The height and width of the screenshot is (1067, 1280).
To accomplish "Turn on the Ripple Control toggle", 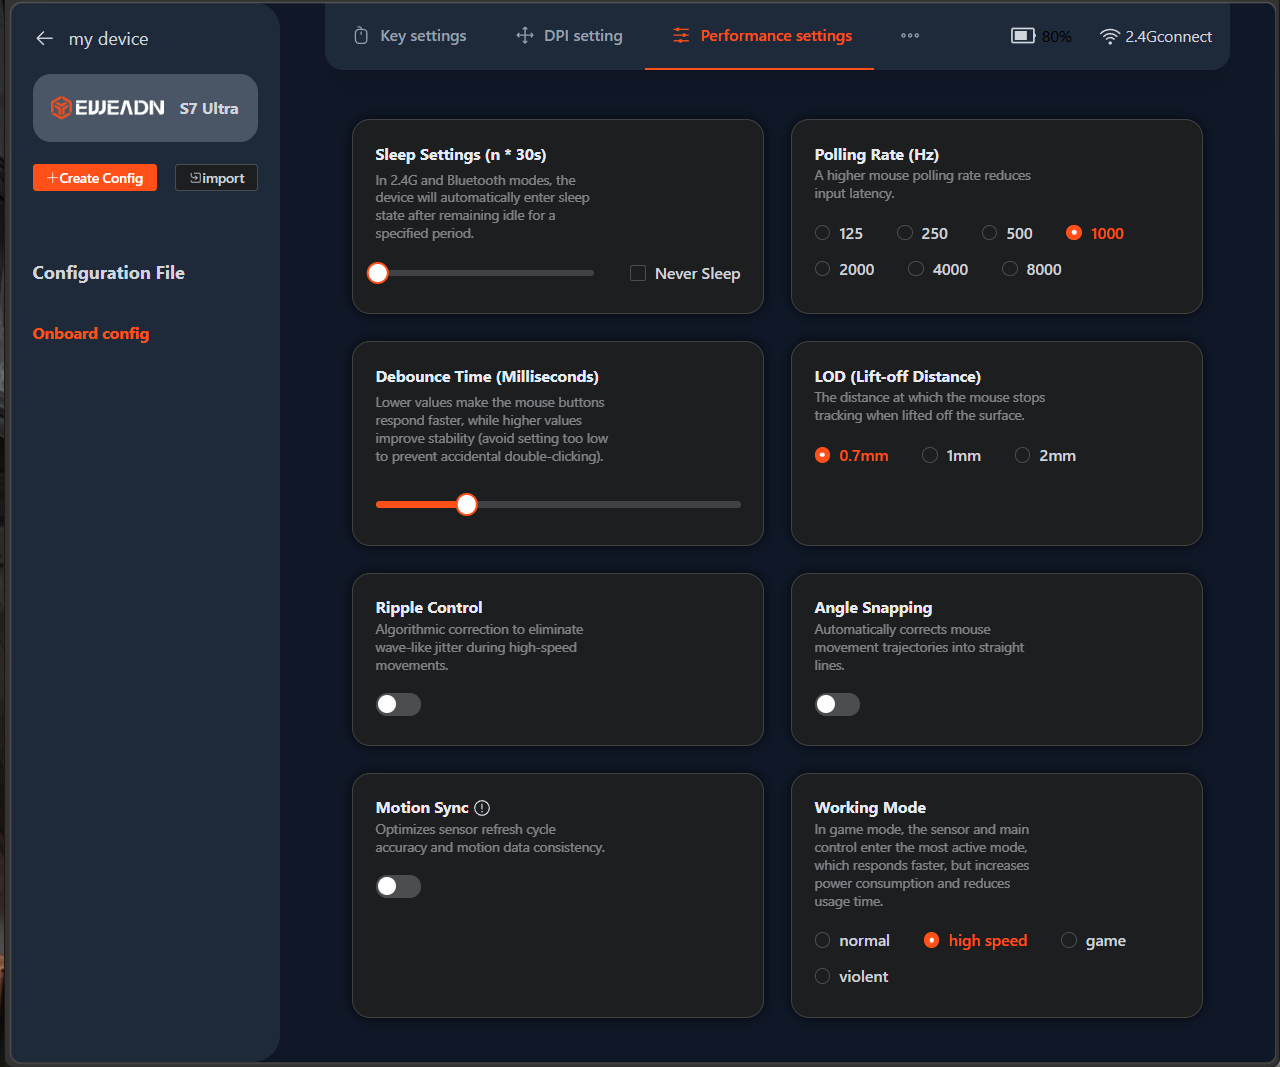I will coord(398,705).
